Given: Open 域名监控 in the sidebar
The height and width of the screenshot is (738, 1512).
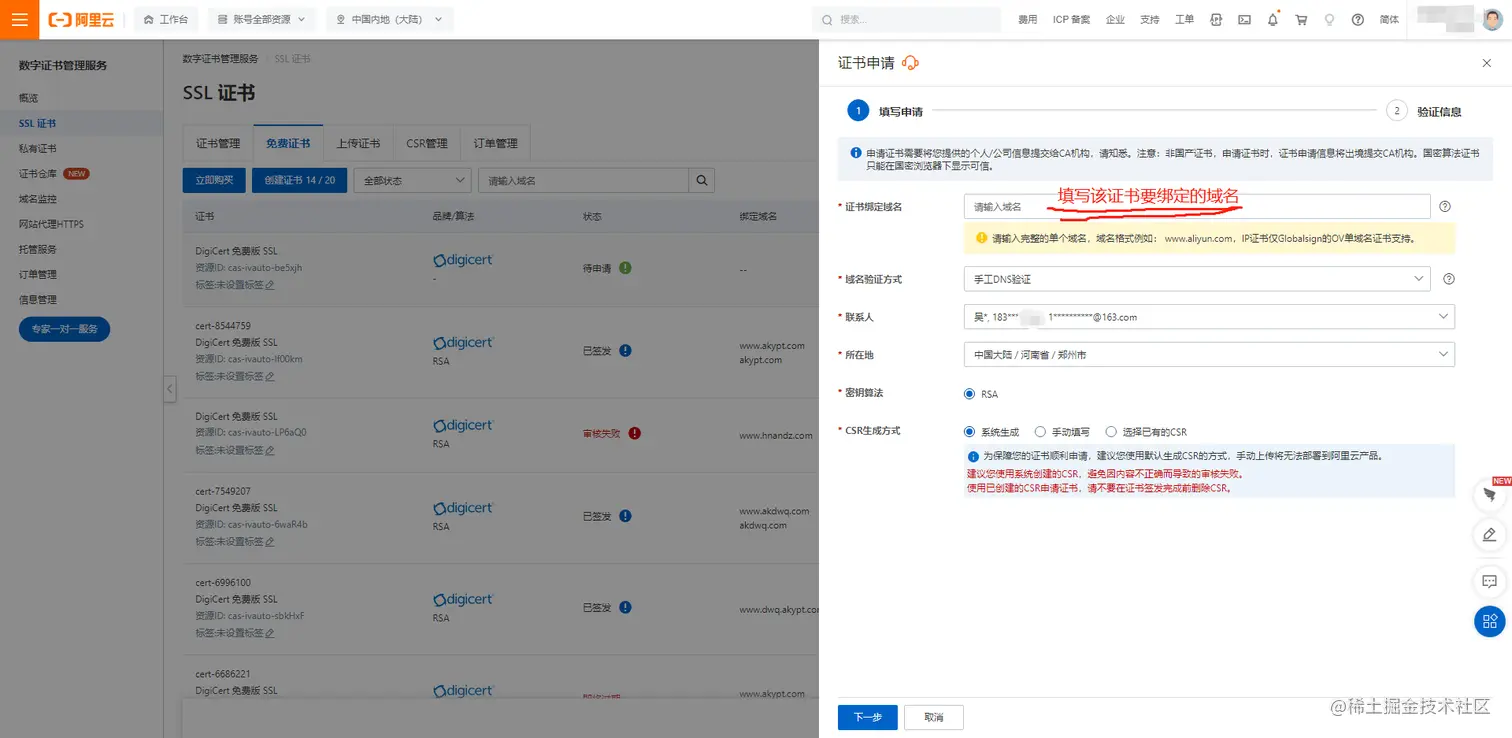Looking at the screenshot, I should point(38,199).
